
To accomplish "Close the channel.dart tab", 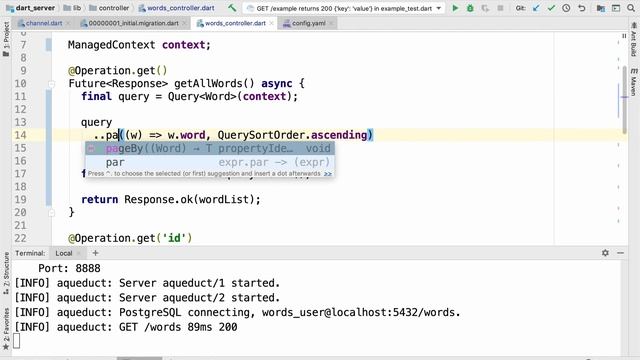I will [68, 23].
